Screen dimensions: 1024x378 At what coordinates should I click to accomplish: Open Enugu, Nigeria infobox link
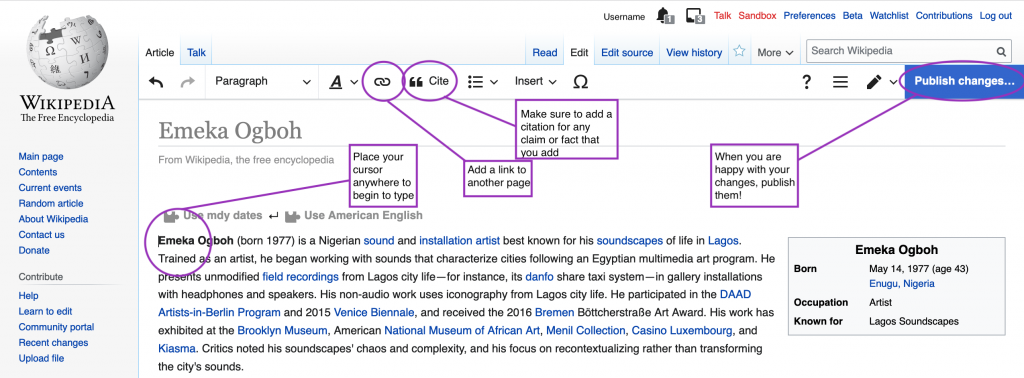click(902, 284)
